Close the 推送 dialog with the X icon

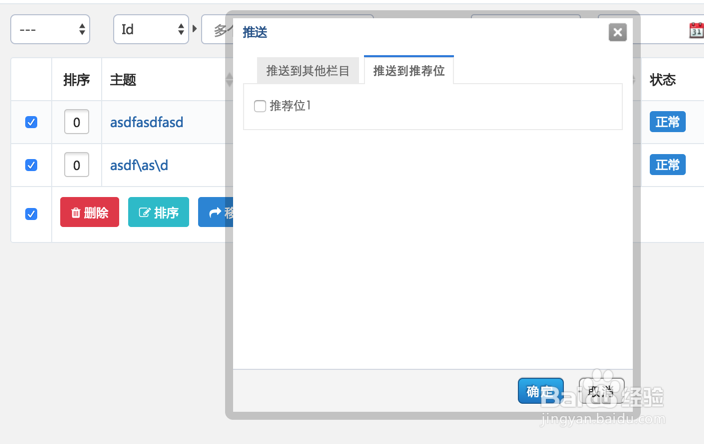click(x=617, y=32)
